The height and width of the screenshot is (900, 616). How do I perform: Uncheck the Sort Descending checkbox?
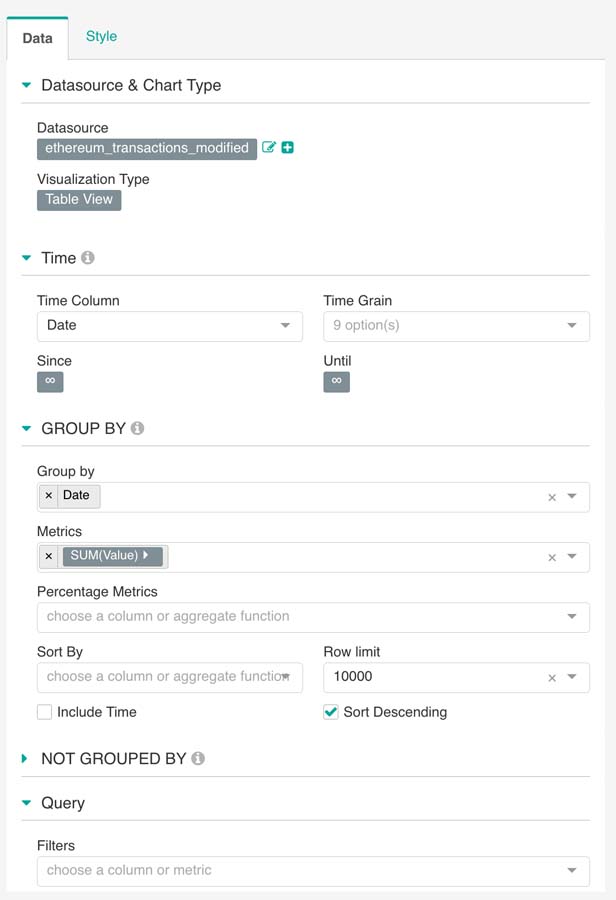point(331,712)
